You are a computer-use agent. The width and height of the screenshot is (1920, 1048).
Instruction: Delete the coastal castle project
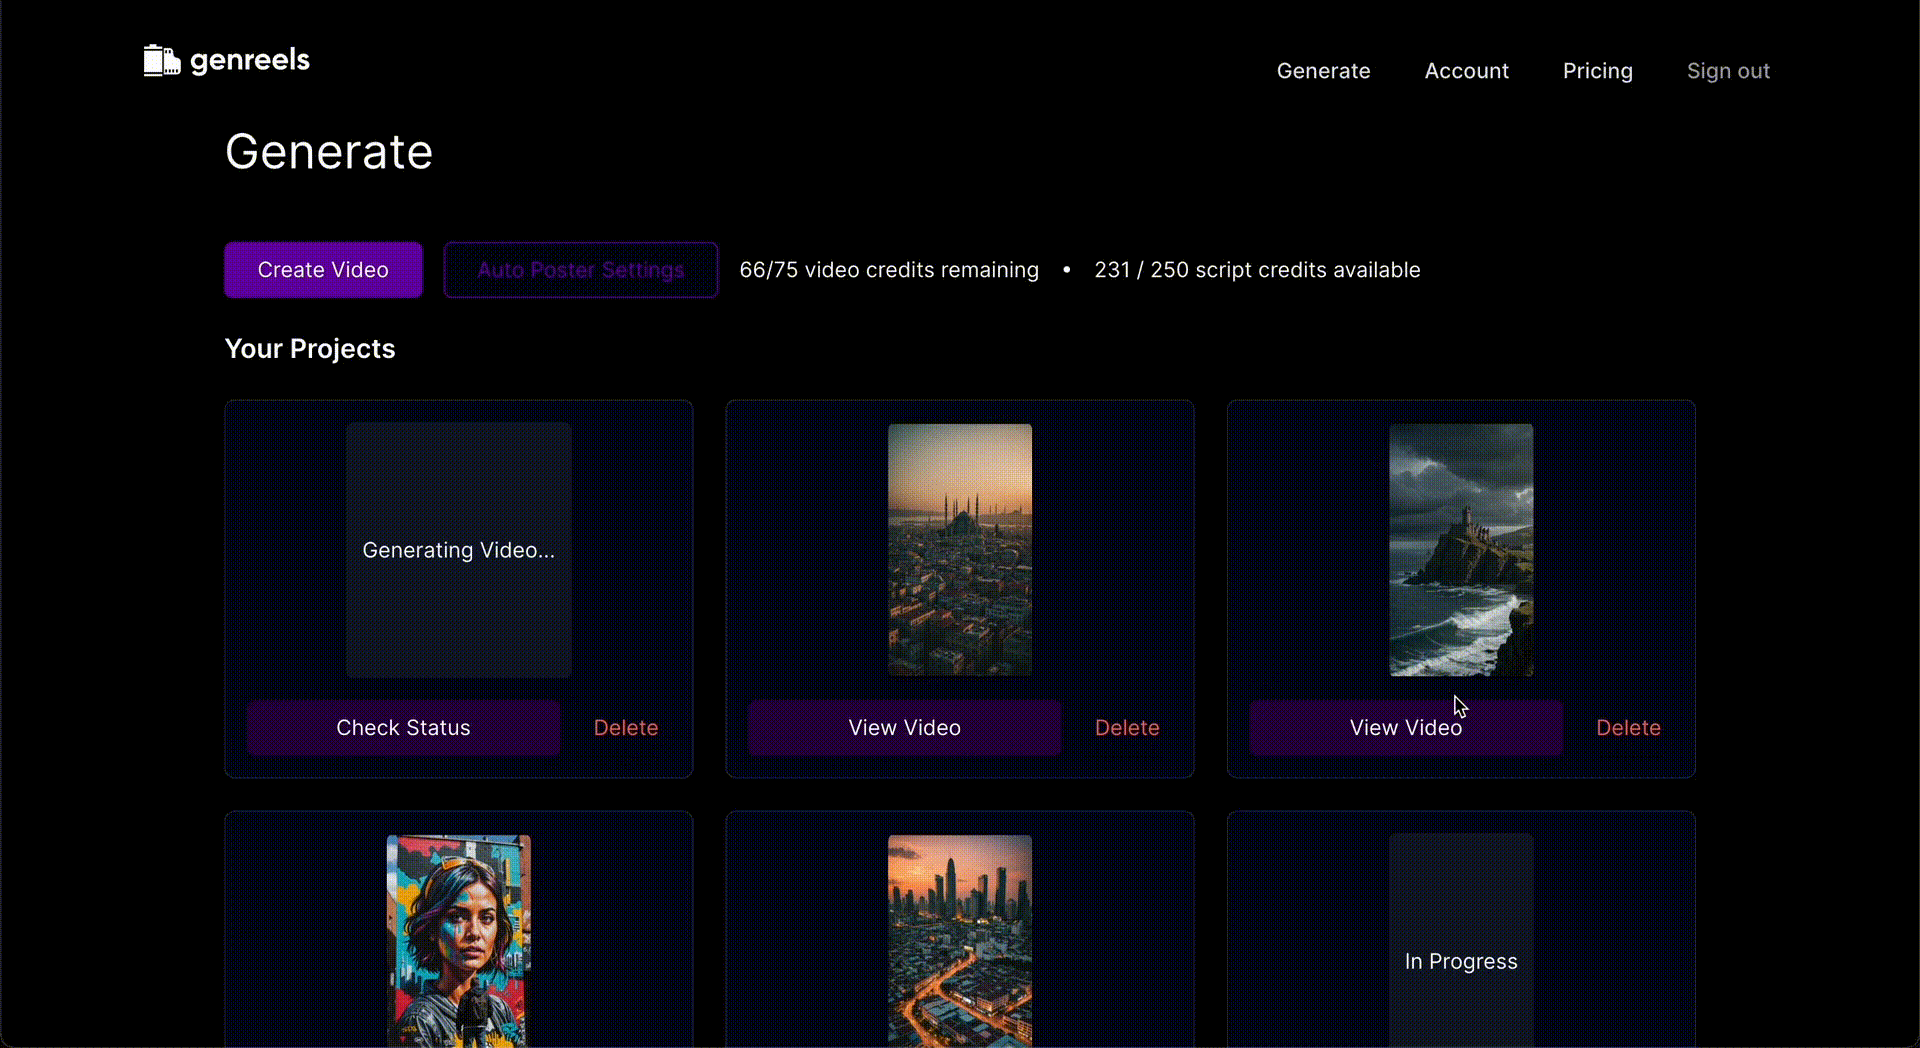(1628, 728)
